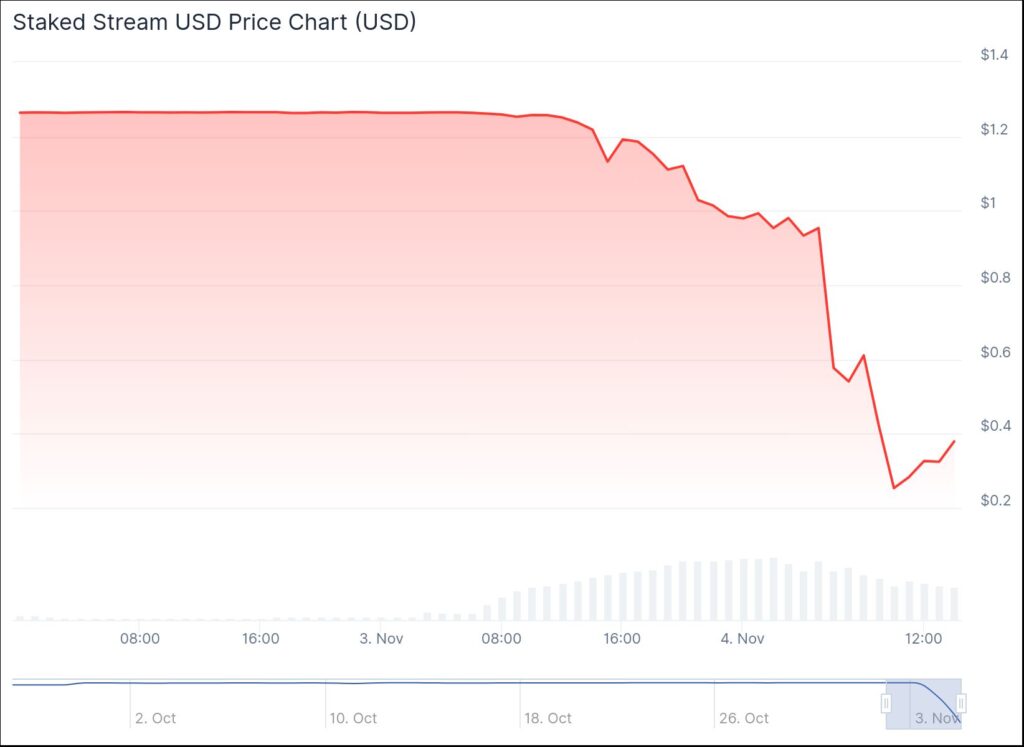1024x747 pixels.
Task: Click the $0.8 price axis label
Action: (994, 278)
